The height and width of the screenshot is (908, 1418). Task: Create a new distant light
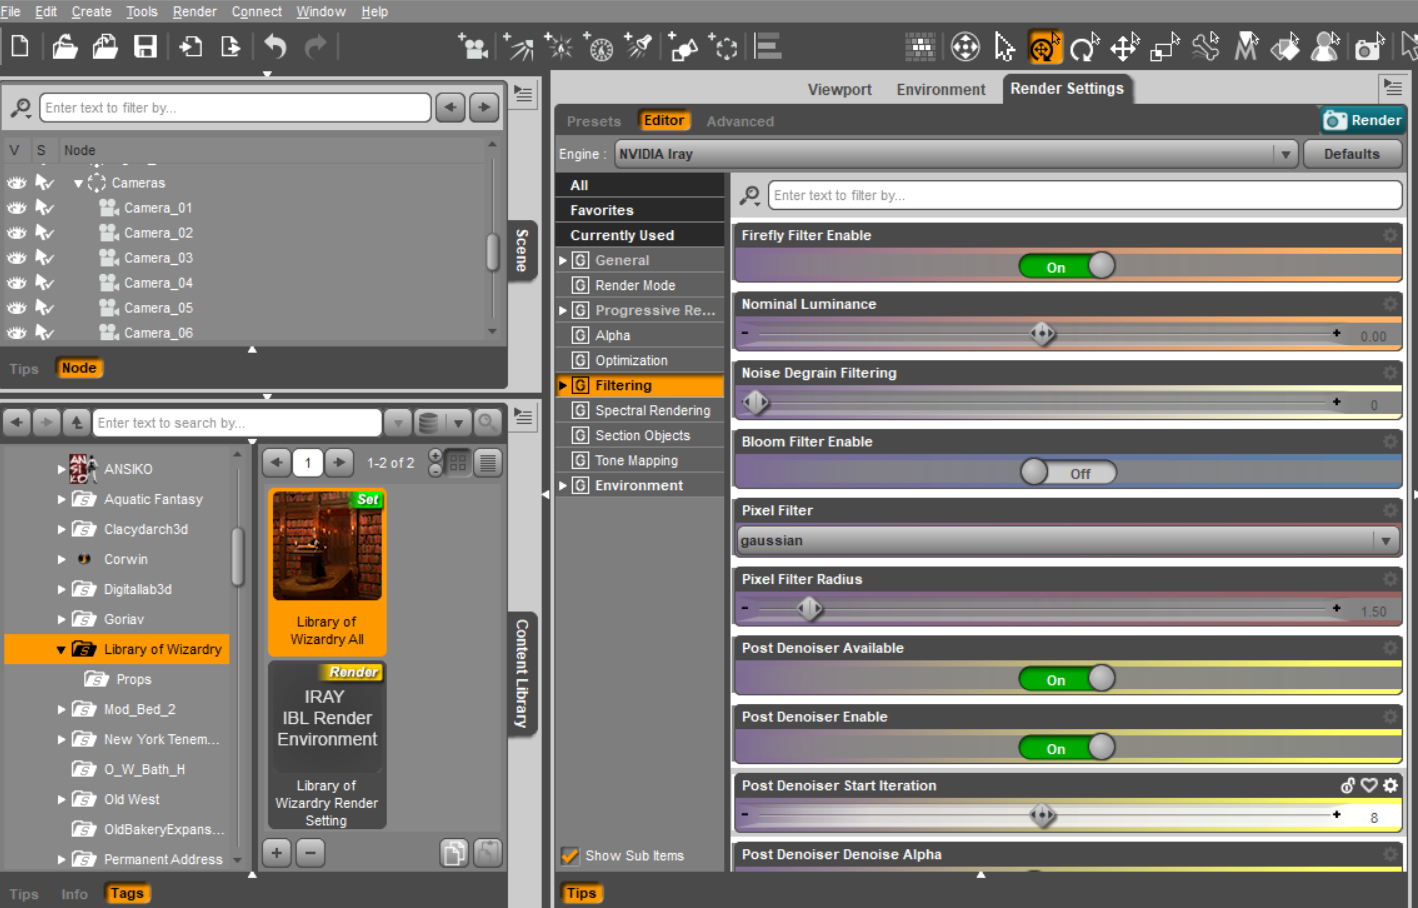[519, 46]
